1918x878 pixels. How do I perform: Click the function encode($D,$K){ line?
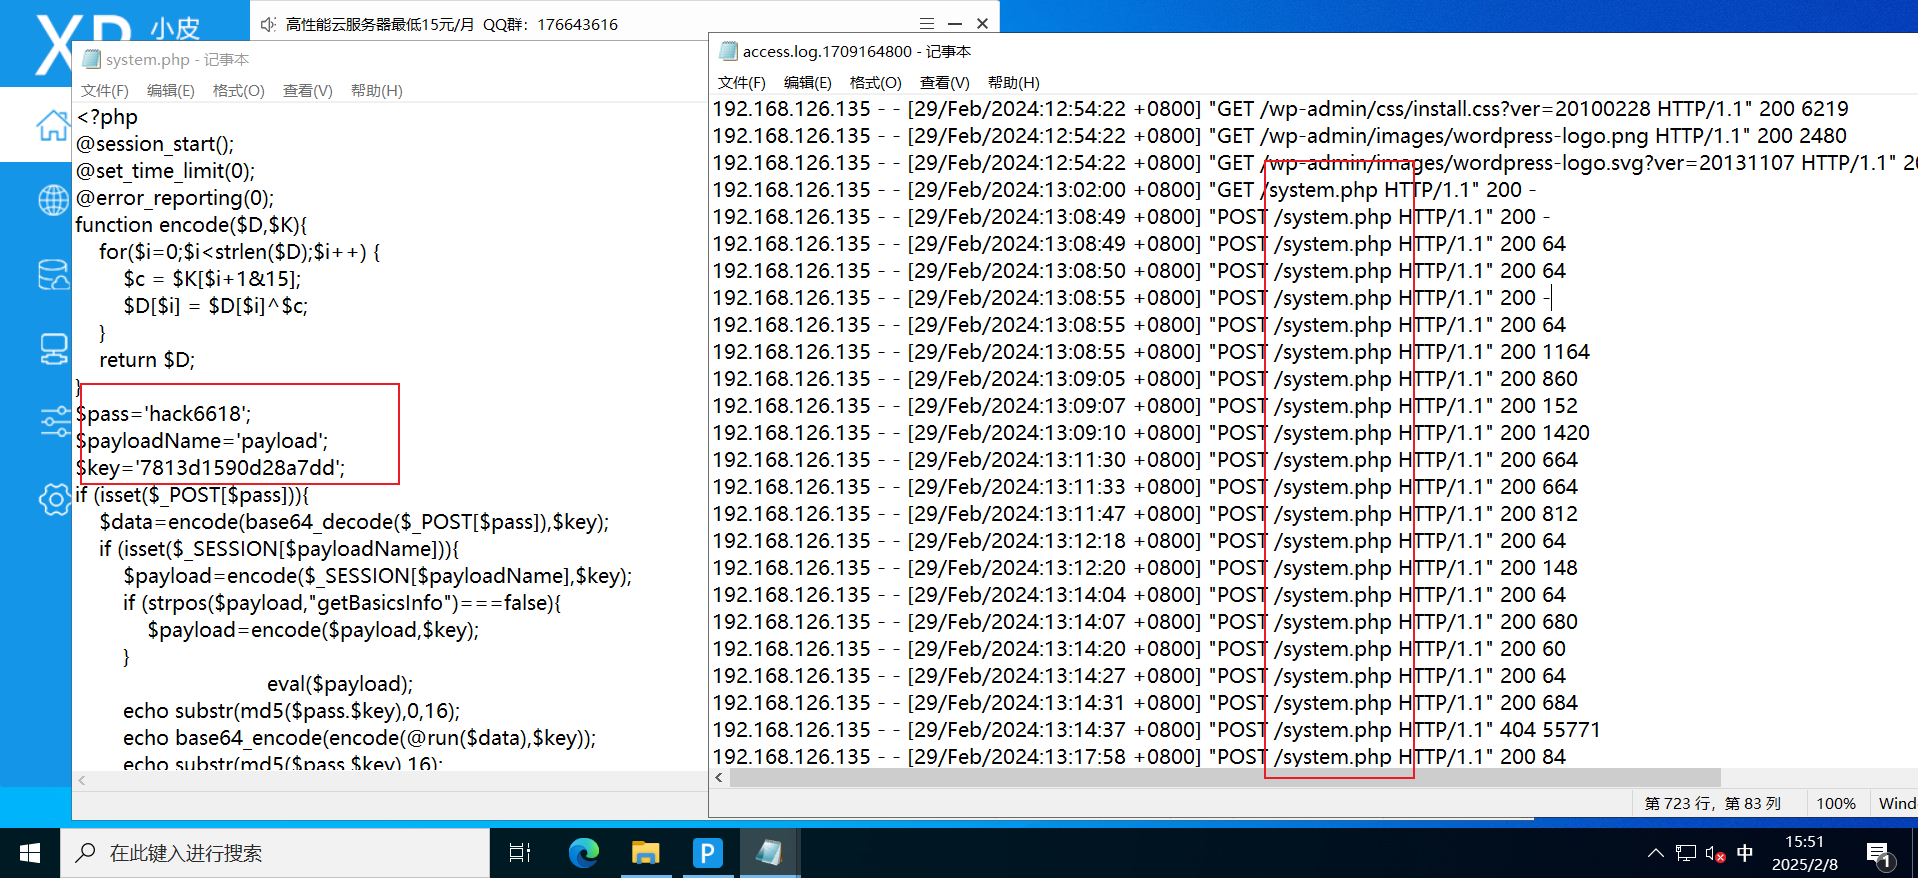click(191, 225)
